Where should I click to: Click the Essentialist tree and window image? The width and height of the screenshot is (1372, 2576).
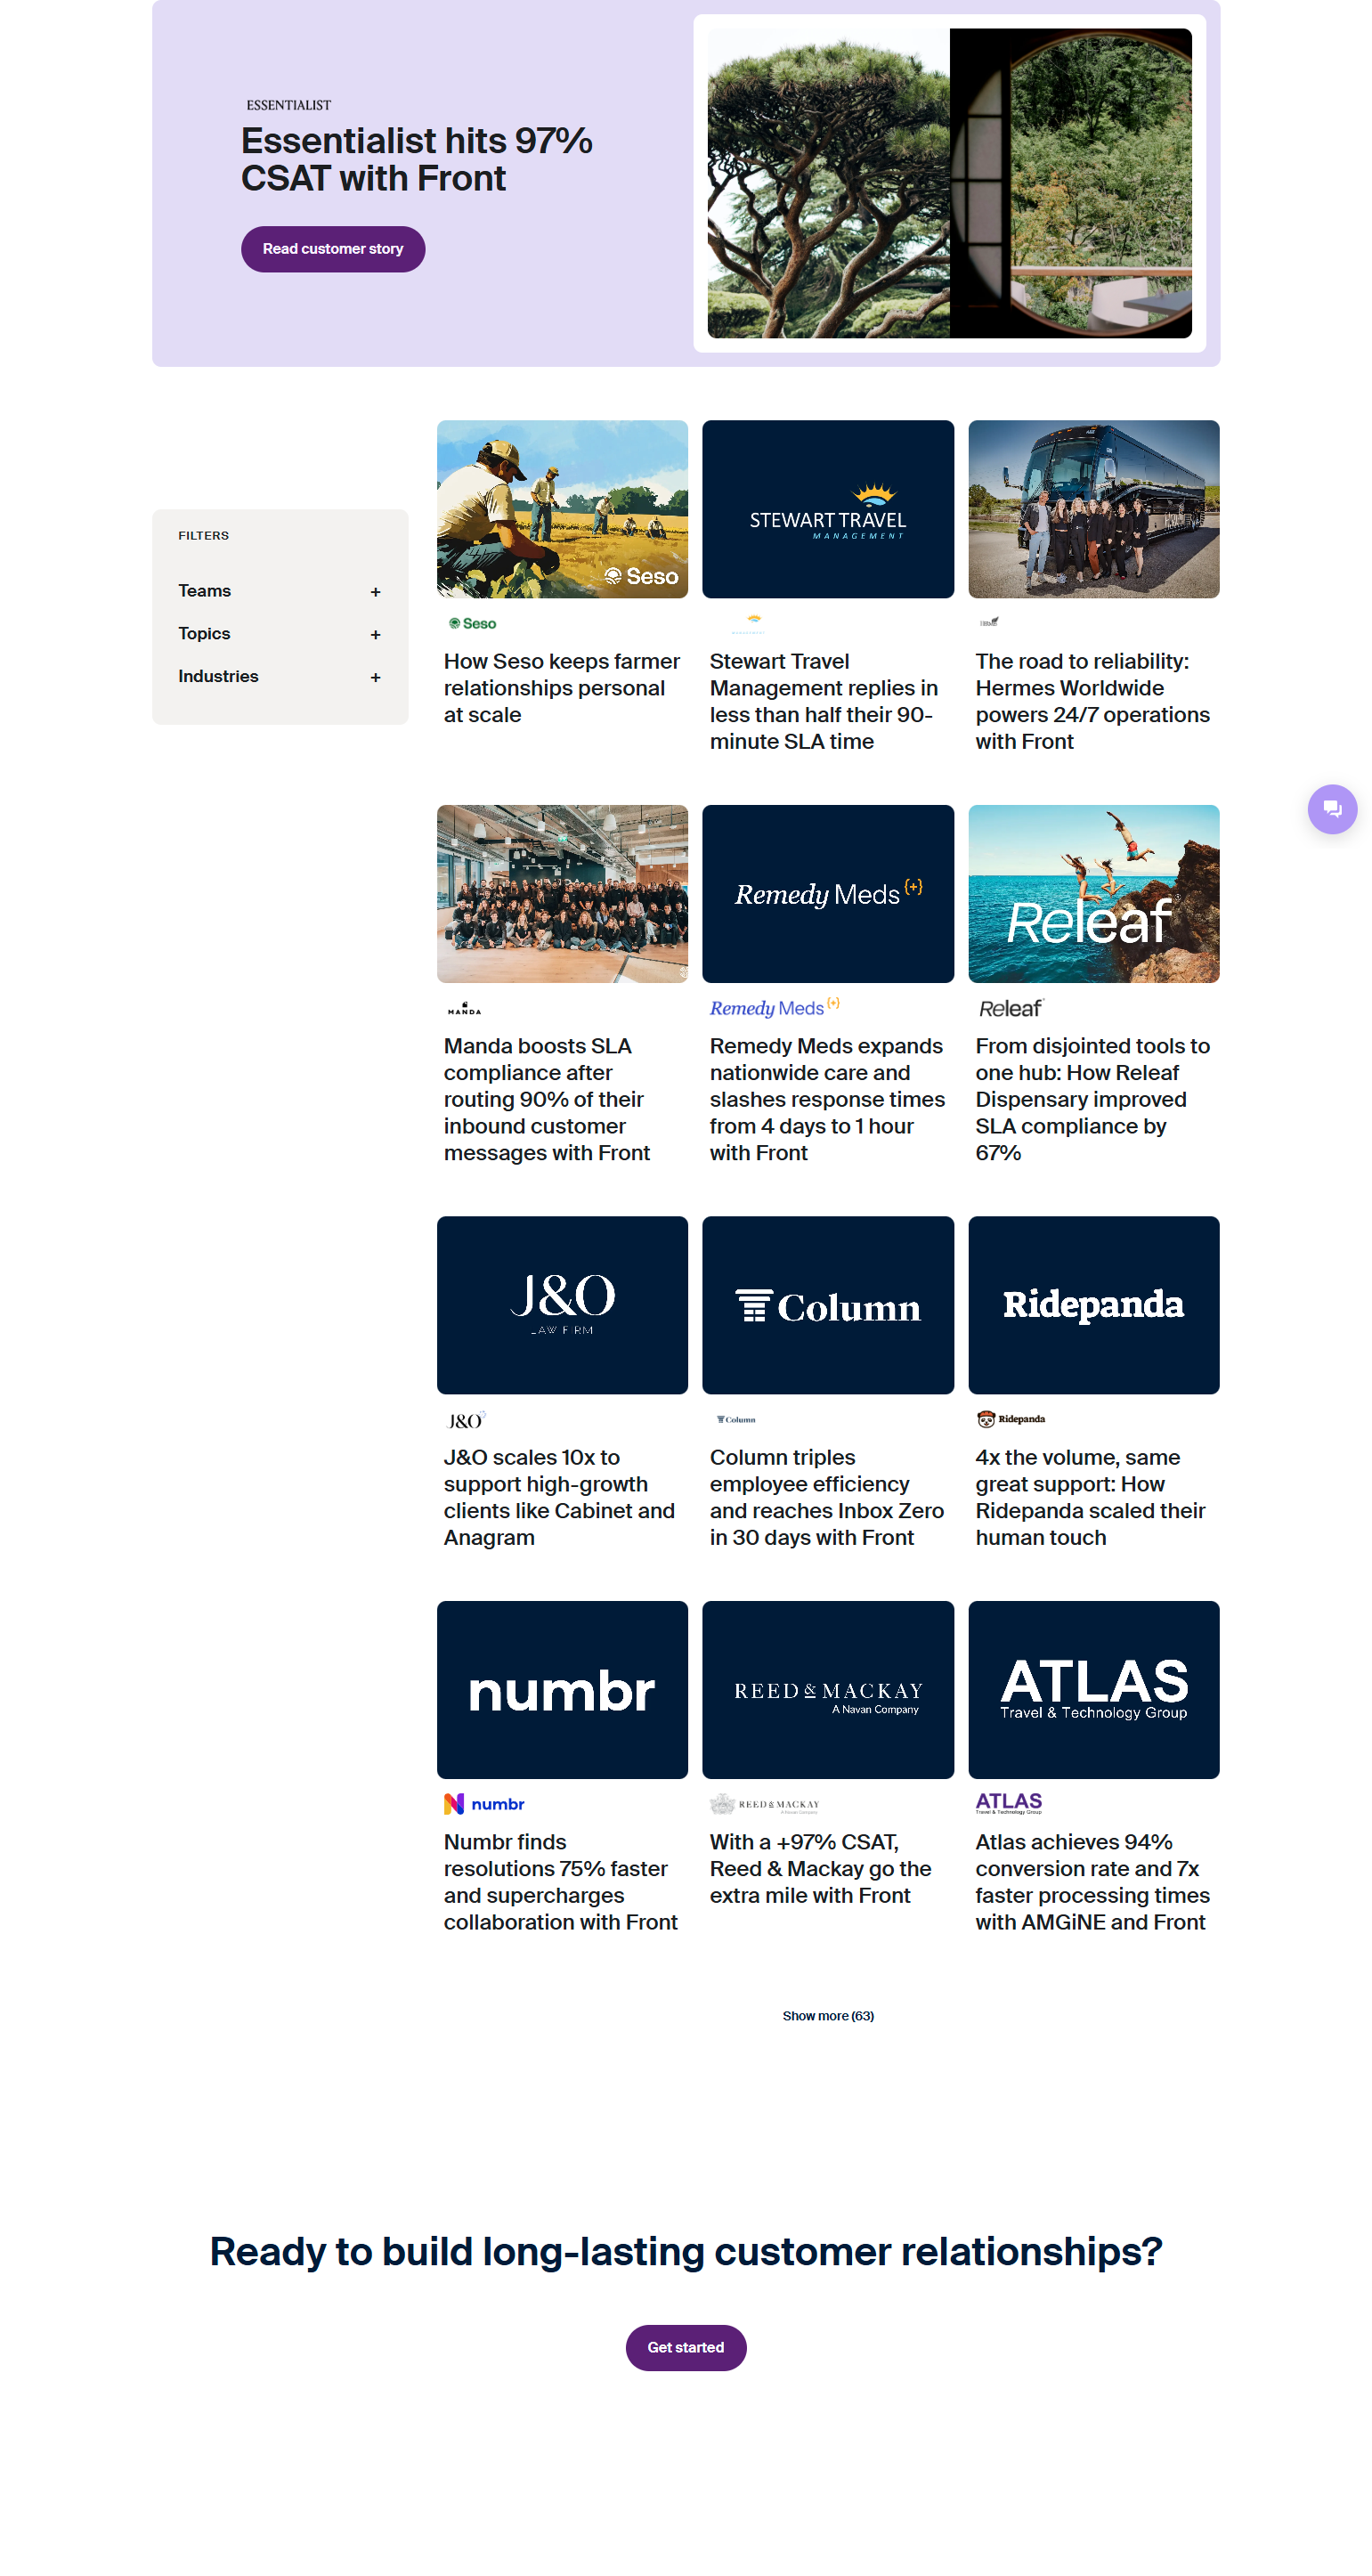point(950,183)
